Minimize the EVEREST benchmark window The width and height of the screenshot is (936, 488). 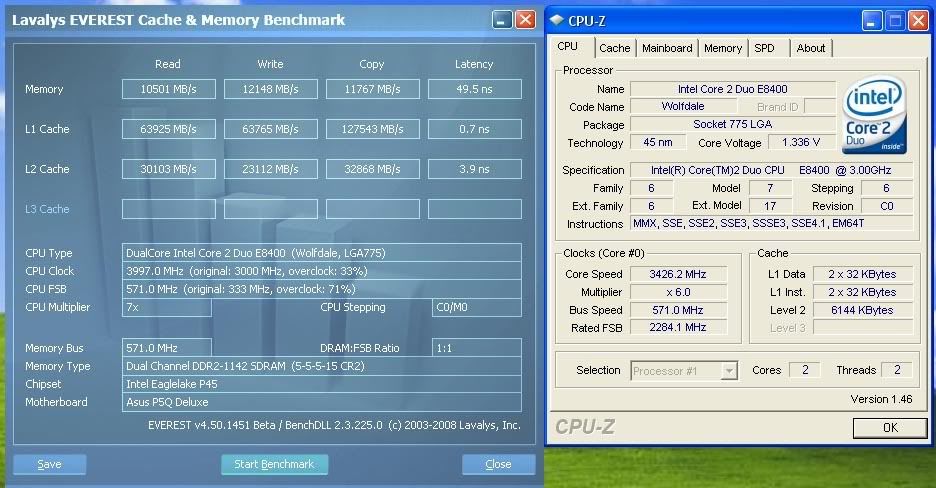502,20
